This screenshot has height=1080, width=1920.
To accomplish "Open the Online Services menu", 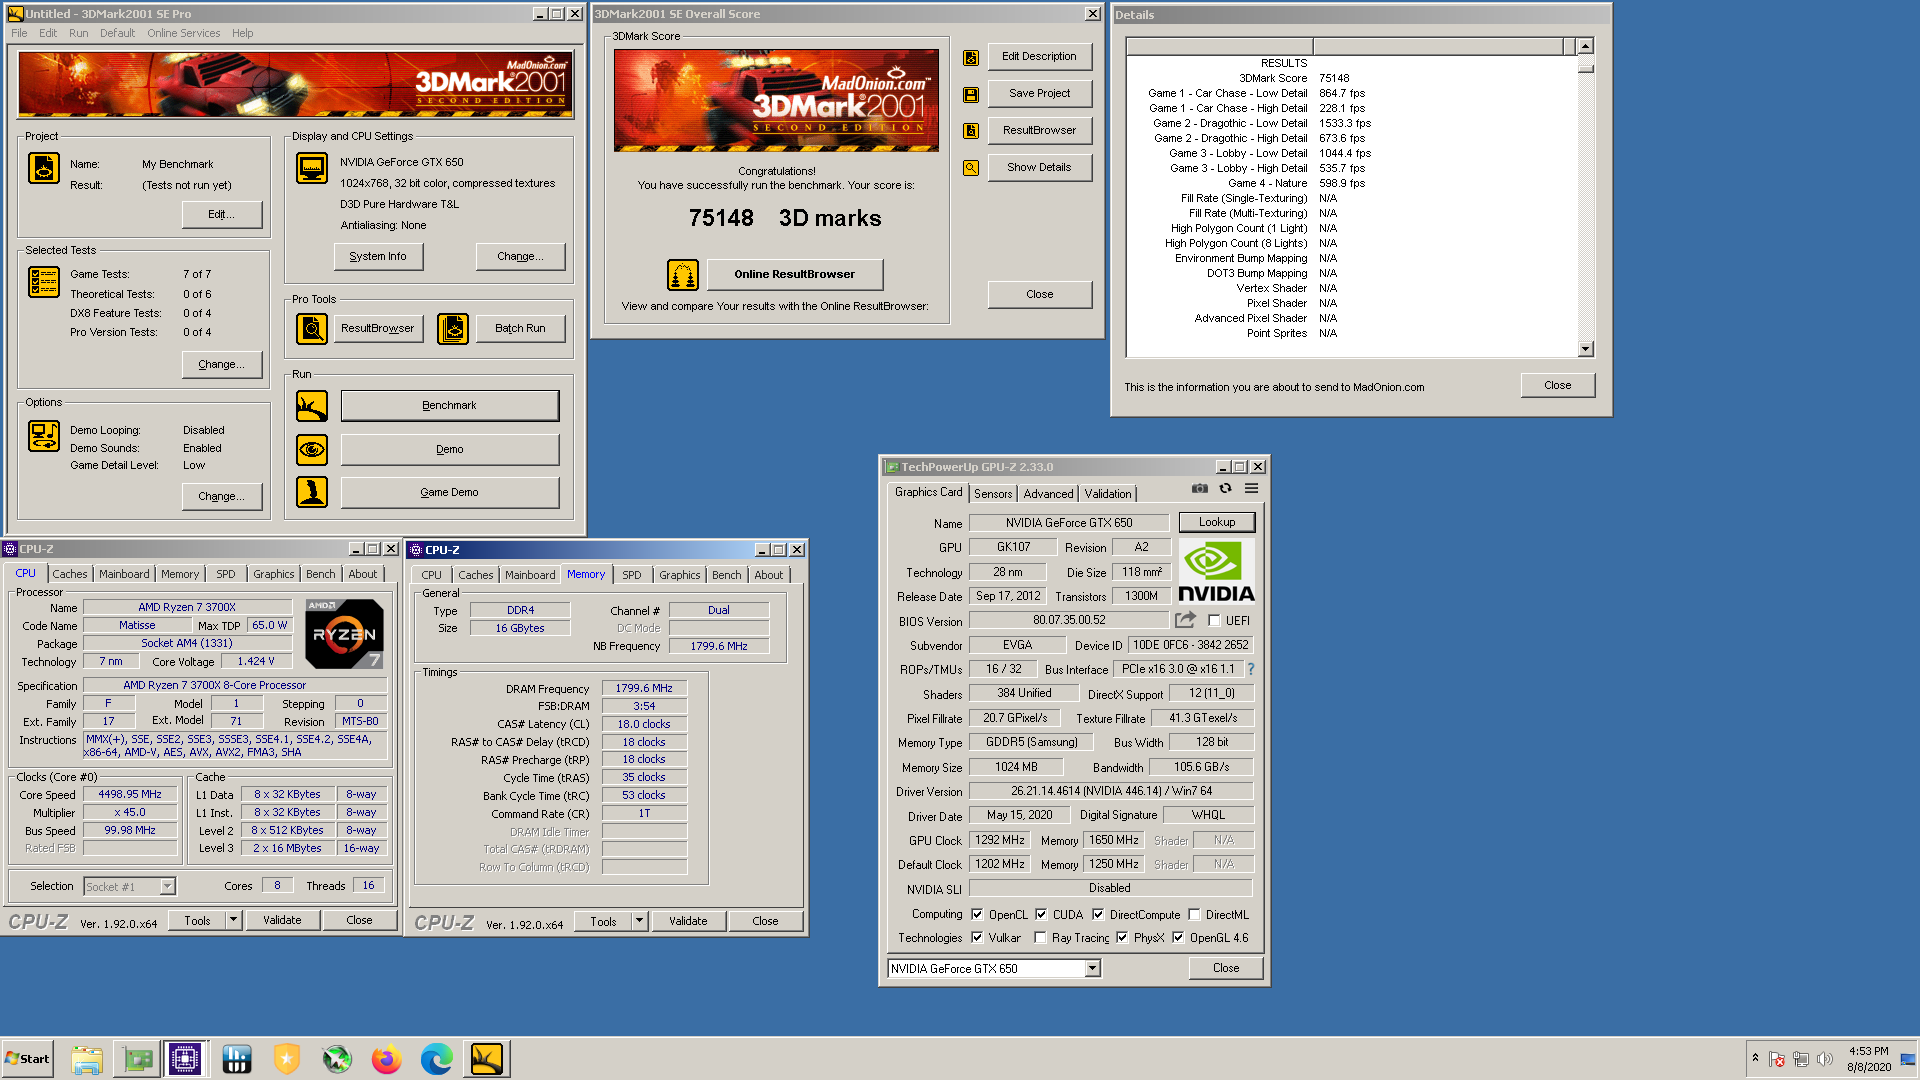I will pyautogui.click(x=183, y=33).
